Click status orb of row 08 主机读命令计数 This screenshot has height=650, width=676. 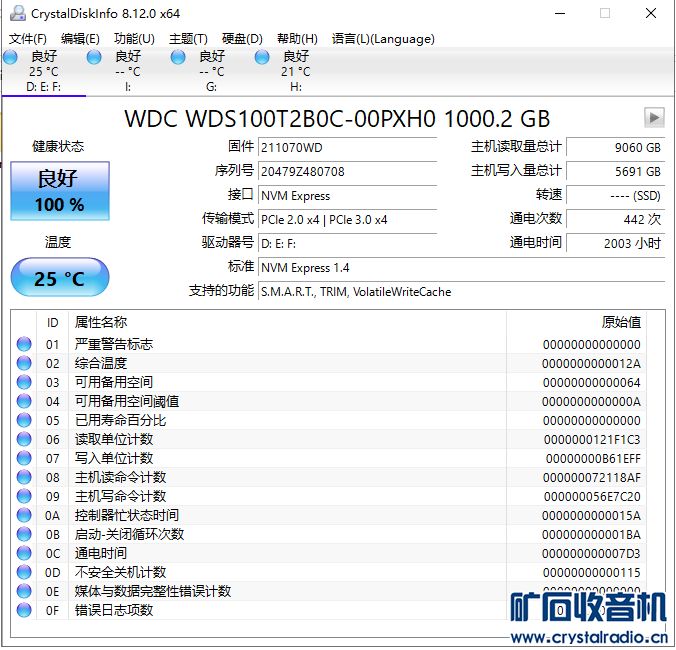[24, 477]
